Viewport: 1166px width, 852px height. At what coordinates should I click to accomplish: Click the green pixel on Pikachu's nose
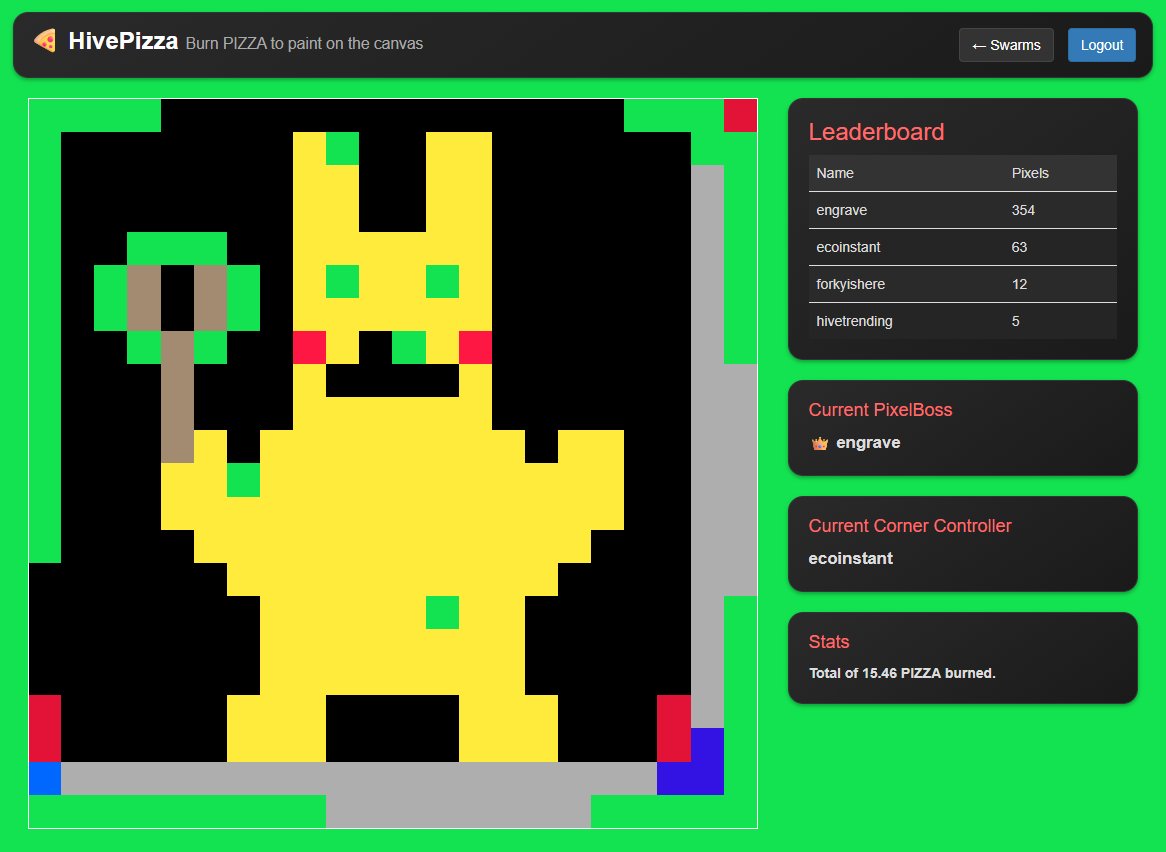[409, 347]
